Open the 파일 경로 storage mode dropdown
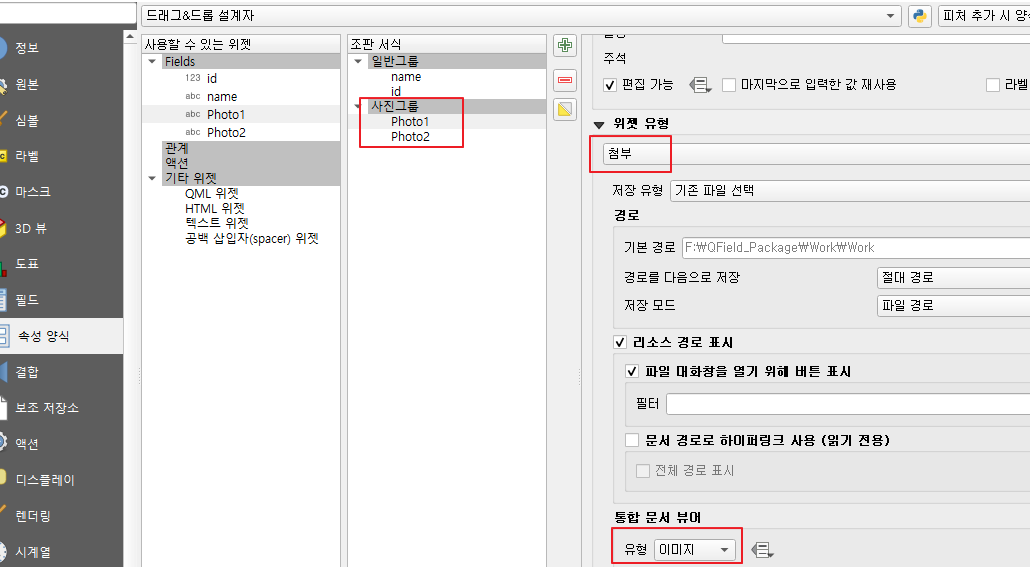Viewport: 1030px width, 567px height. click(x=953, y=306)
